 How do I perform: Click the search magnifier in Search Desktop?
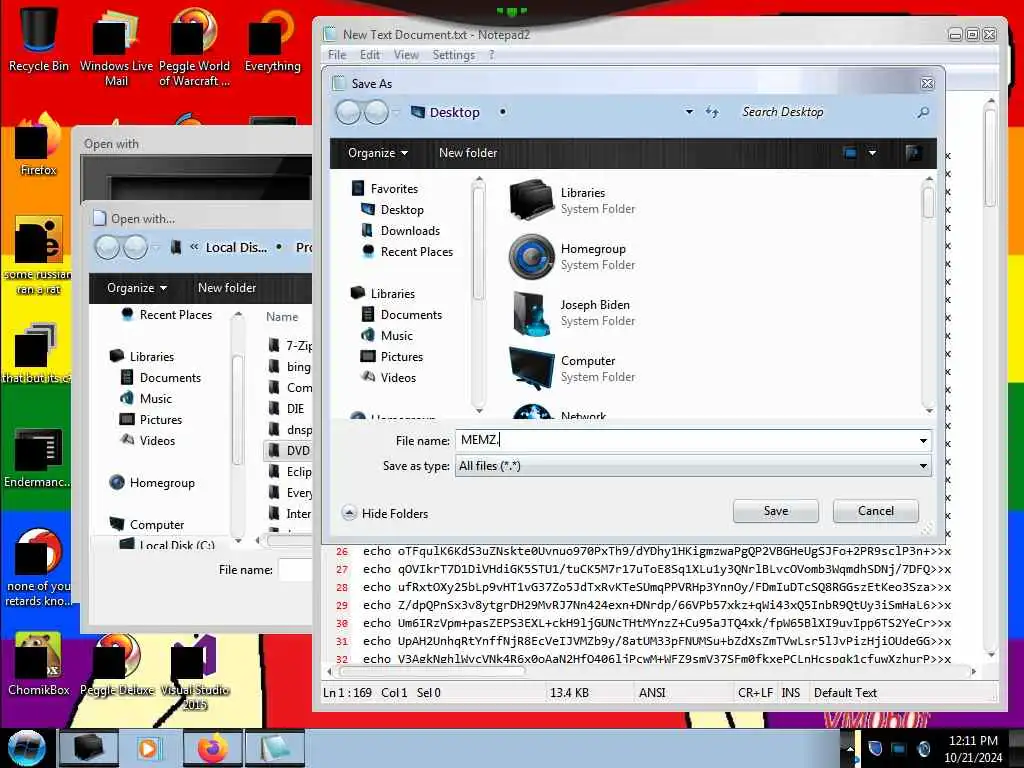coord(923,112)
